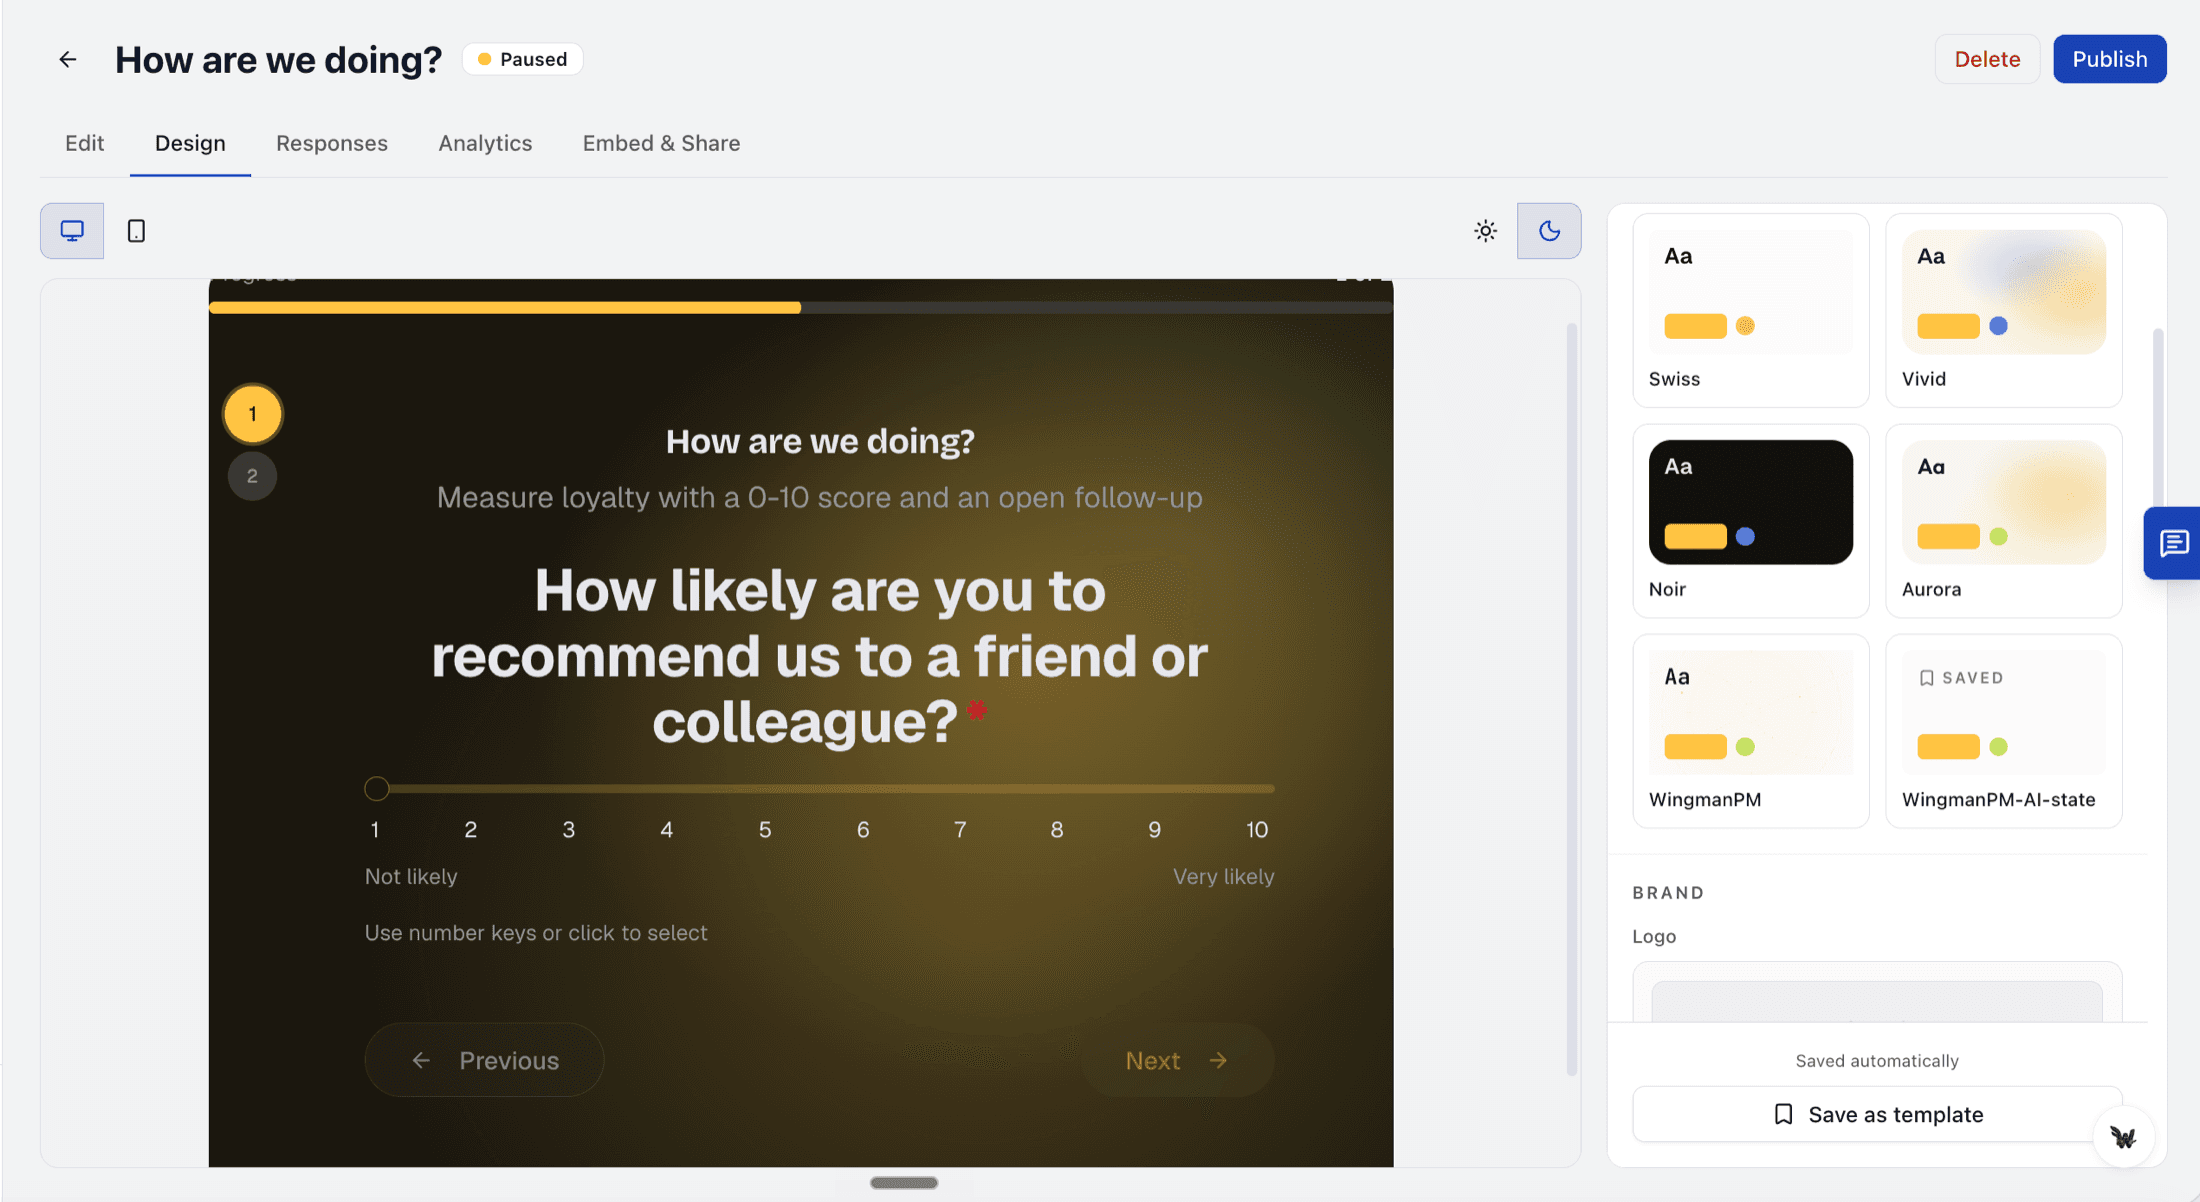Open the Design tab
Viewport: 2200px width, 1202px height.
[x=190, y=143]
